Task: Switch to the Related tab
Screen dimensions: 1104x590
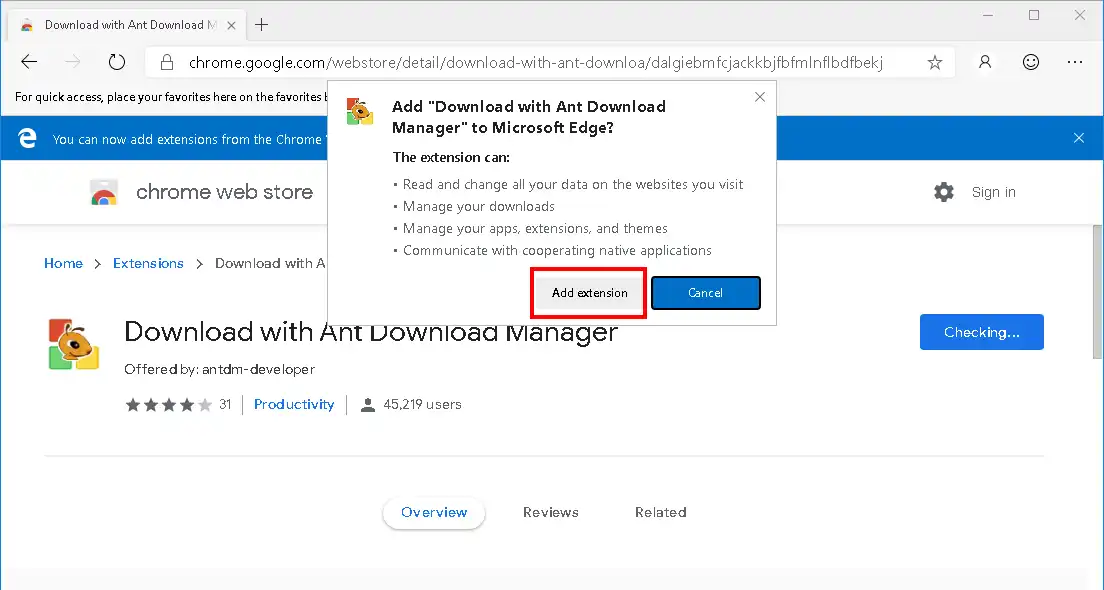Action: (660, 513)
